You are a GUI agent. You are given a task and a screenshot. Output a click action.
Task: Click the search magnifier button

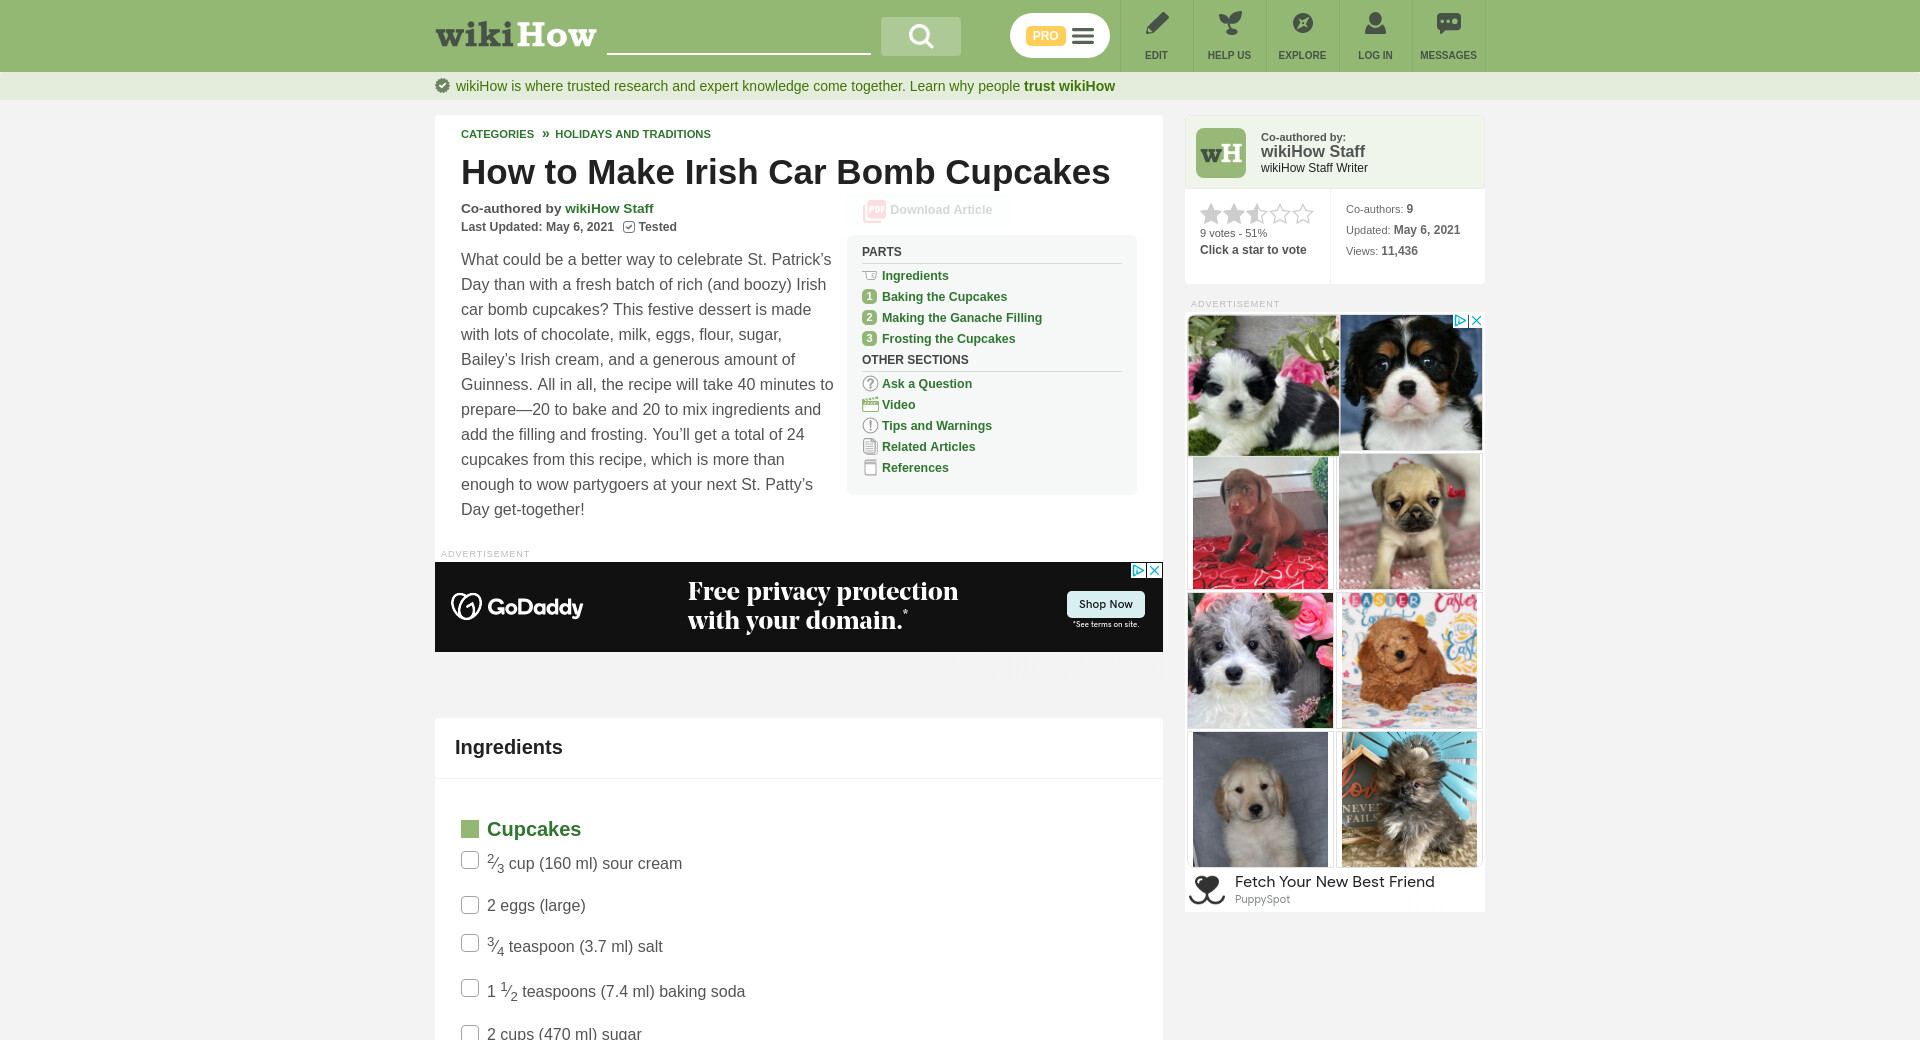(920, 36)
